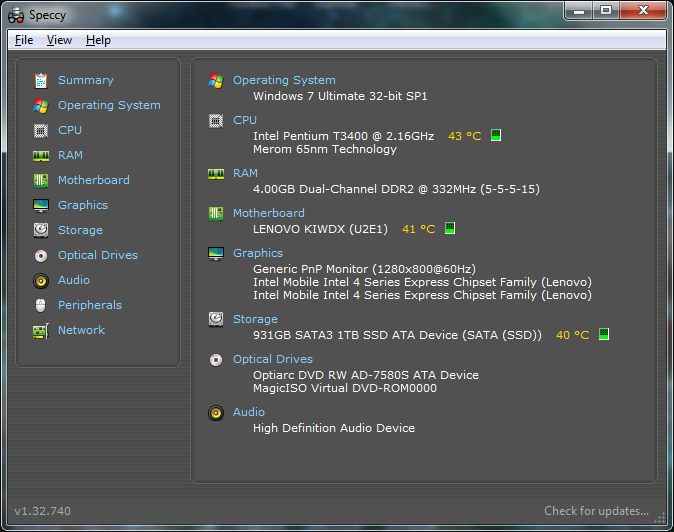Click the Operating System flag icon in sidebar
674x532 pixels.
pyautogui.click(x=41, y=106)
